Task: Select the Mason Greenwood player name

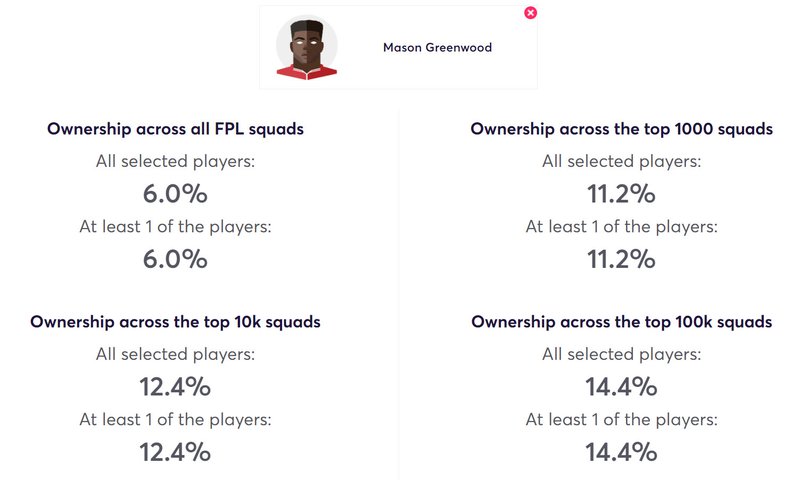Action: tap(437, 47)
